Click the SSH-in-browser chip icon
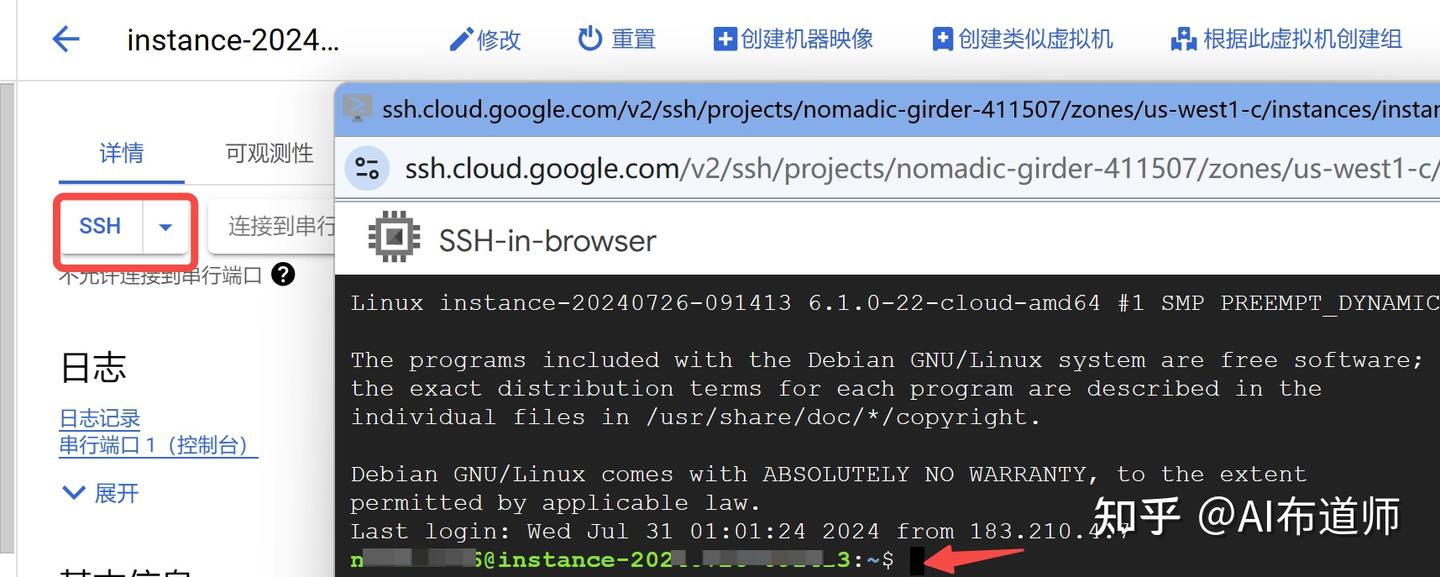Viewport: 1440px width, 577px height. 394,240
